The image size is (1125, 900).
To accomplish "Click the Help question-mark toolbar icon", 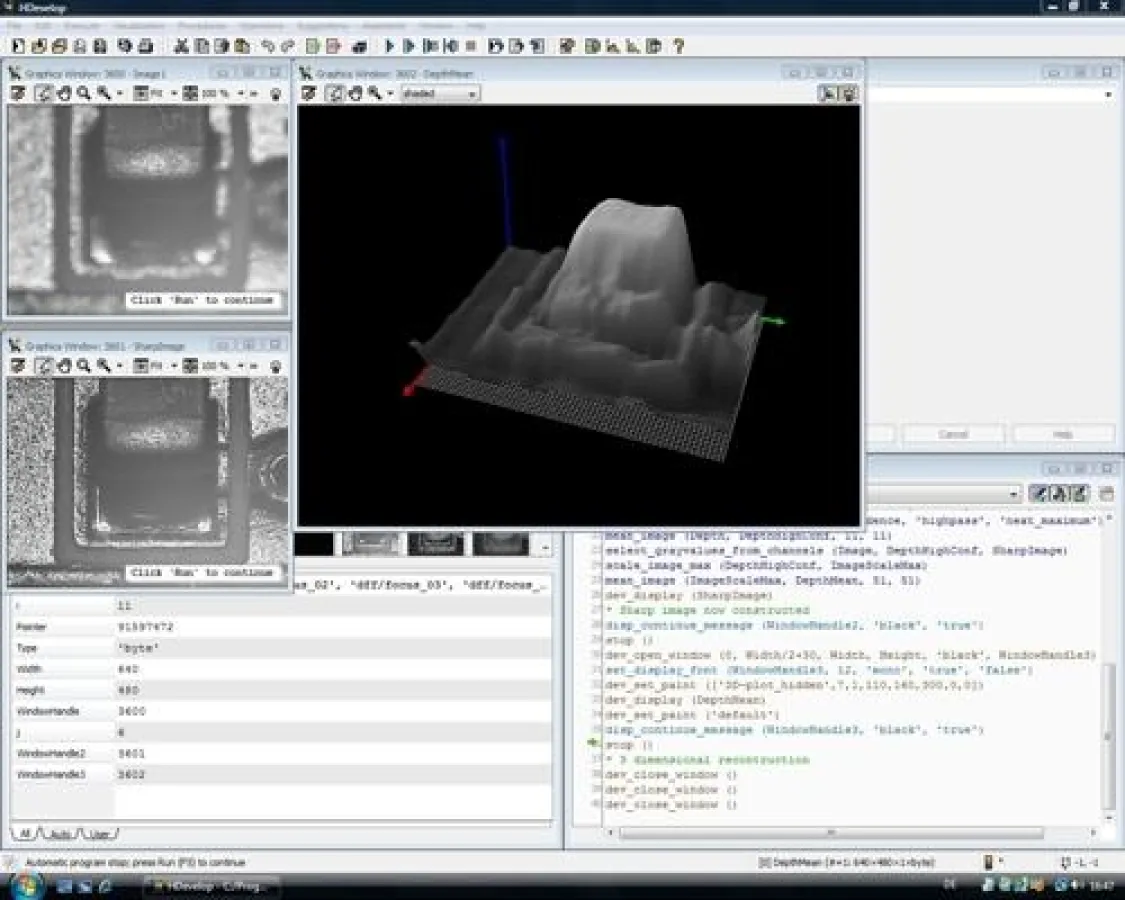I will click(678, 45).
